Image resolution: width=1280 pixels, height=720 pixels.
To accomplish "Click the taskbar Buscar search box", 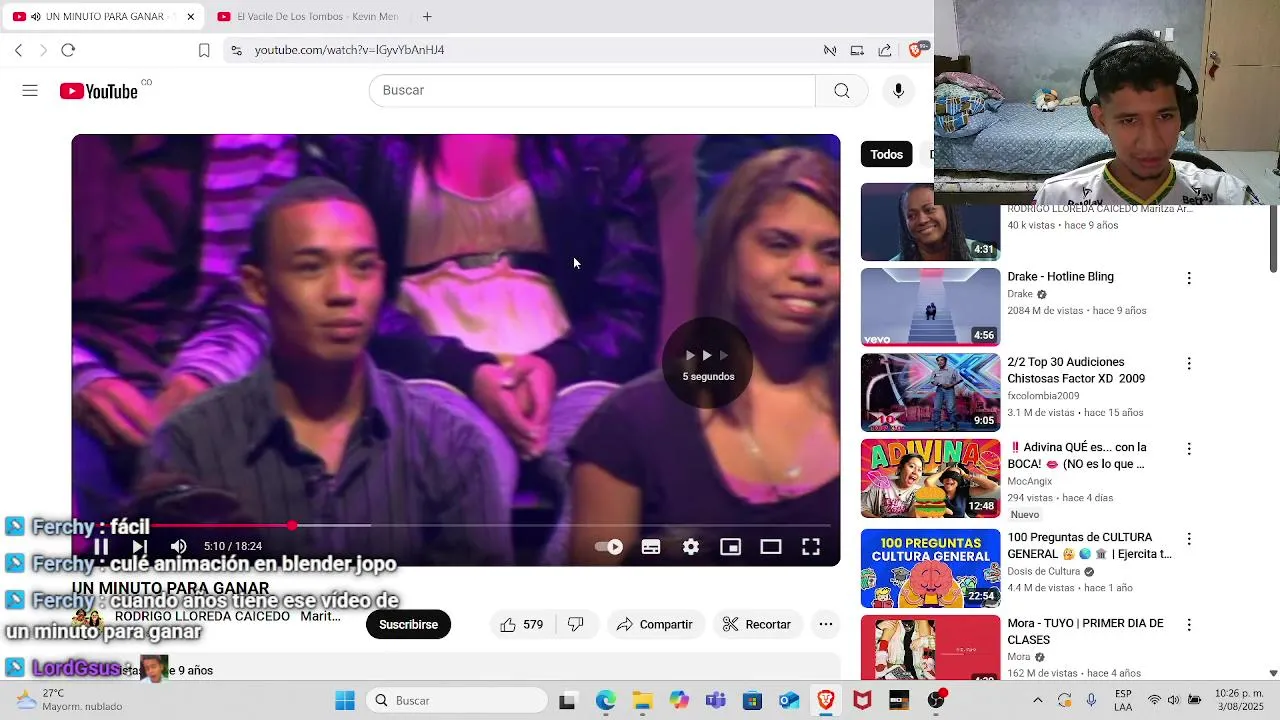I will point(457,701).
